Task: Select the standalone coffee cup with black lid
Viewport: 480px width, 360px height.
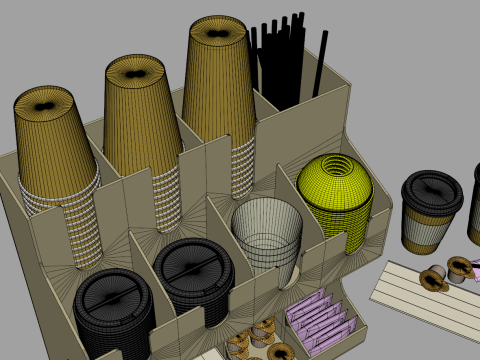Action: [x=431, y=212]
